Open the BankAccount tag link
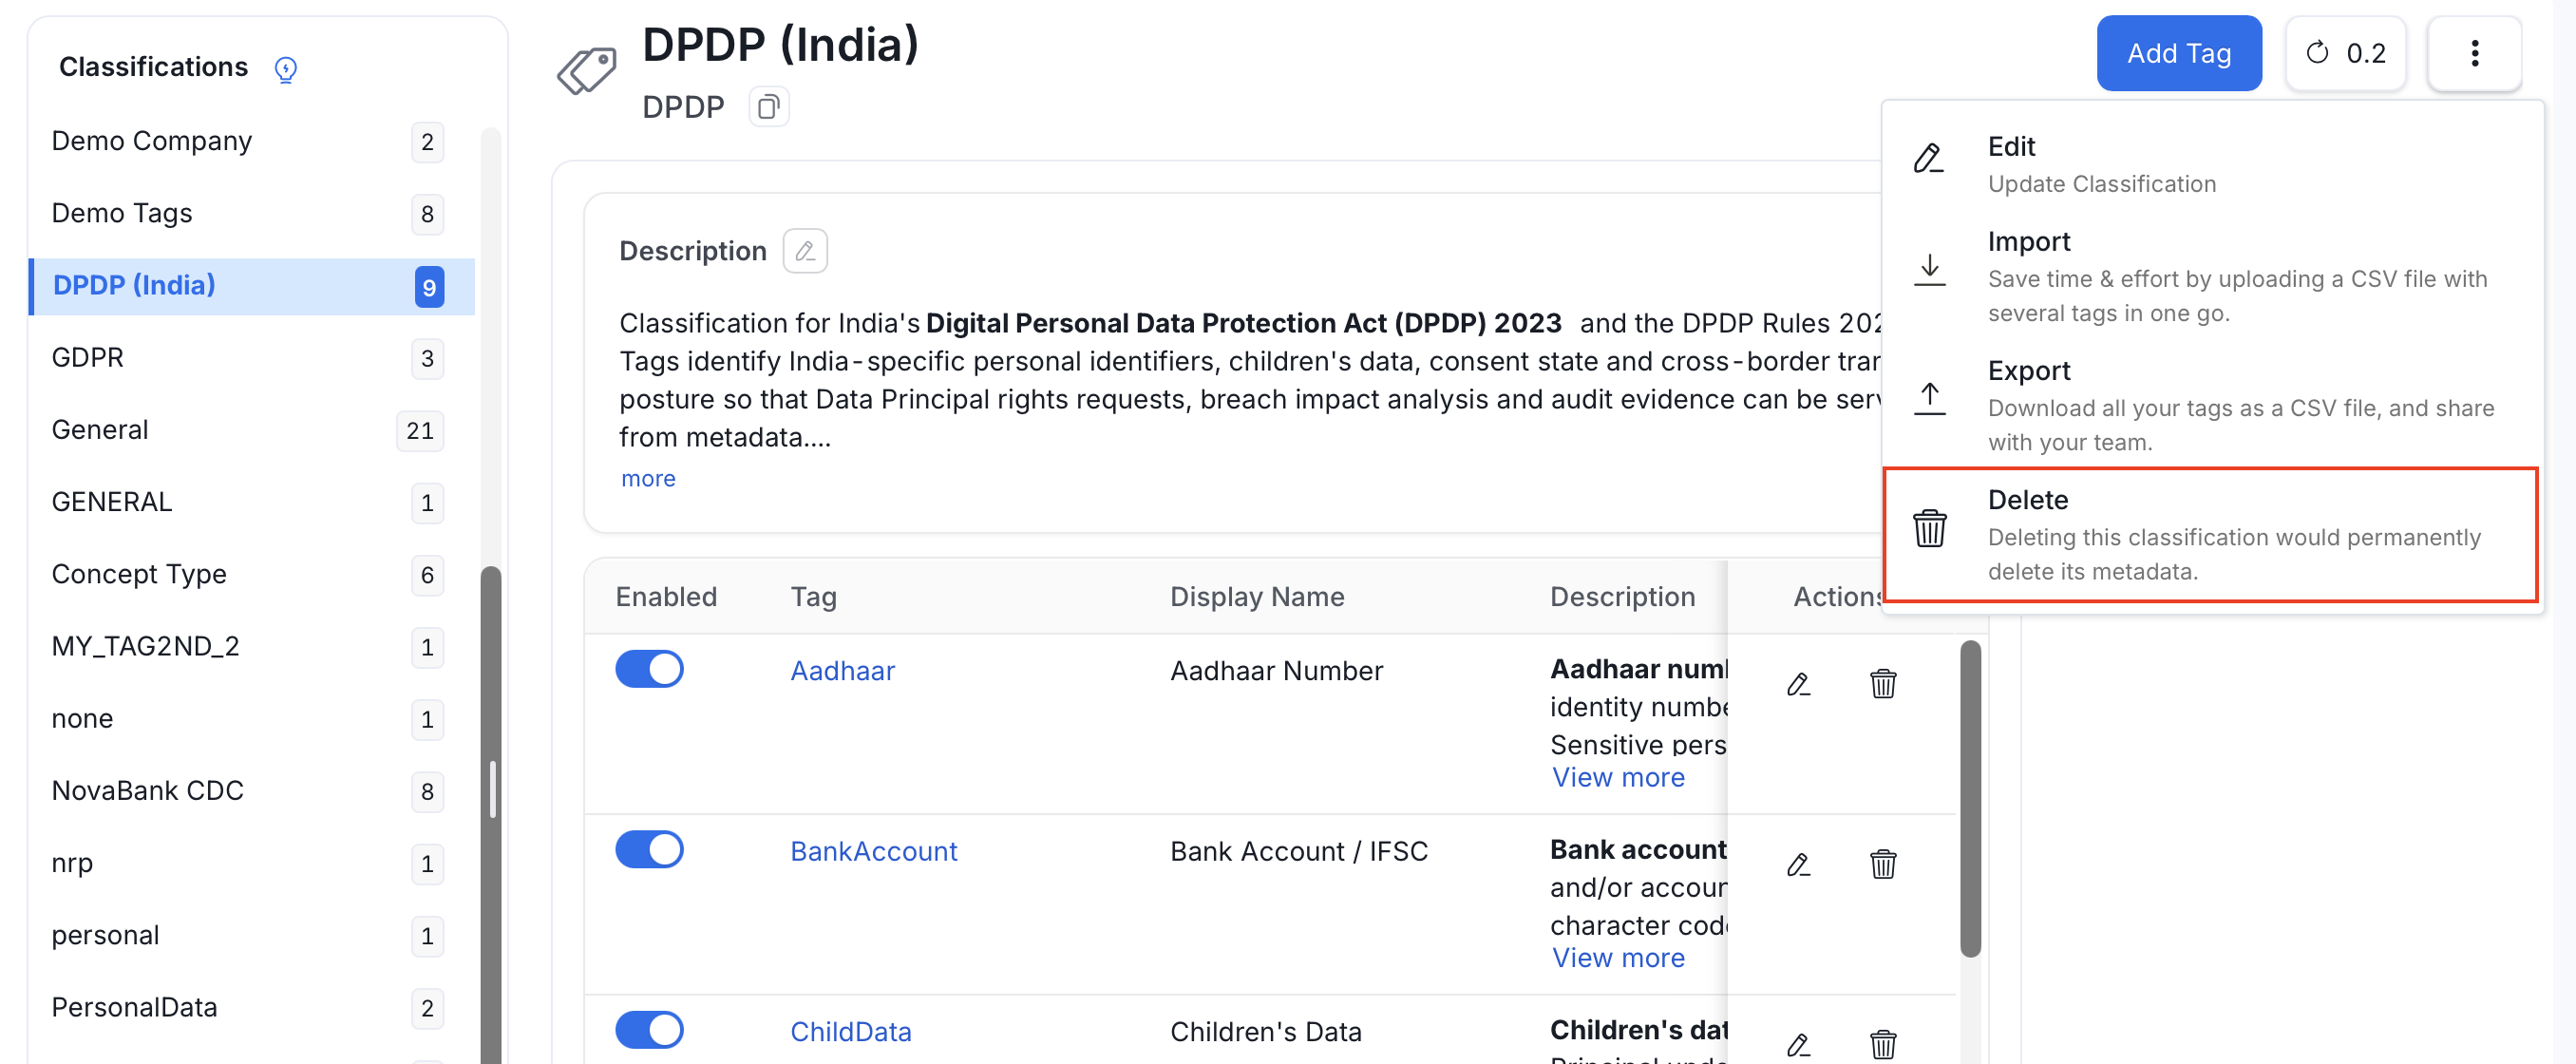2576x1064 pixels. click(873, 851)
